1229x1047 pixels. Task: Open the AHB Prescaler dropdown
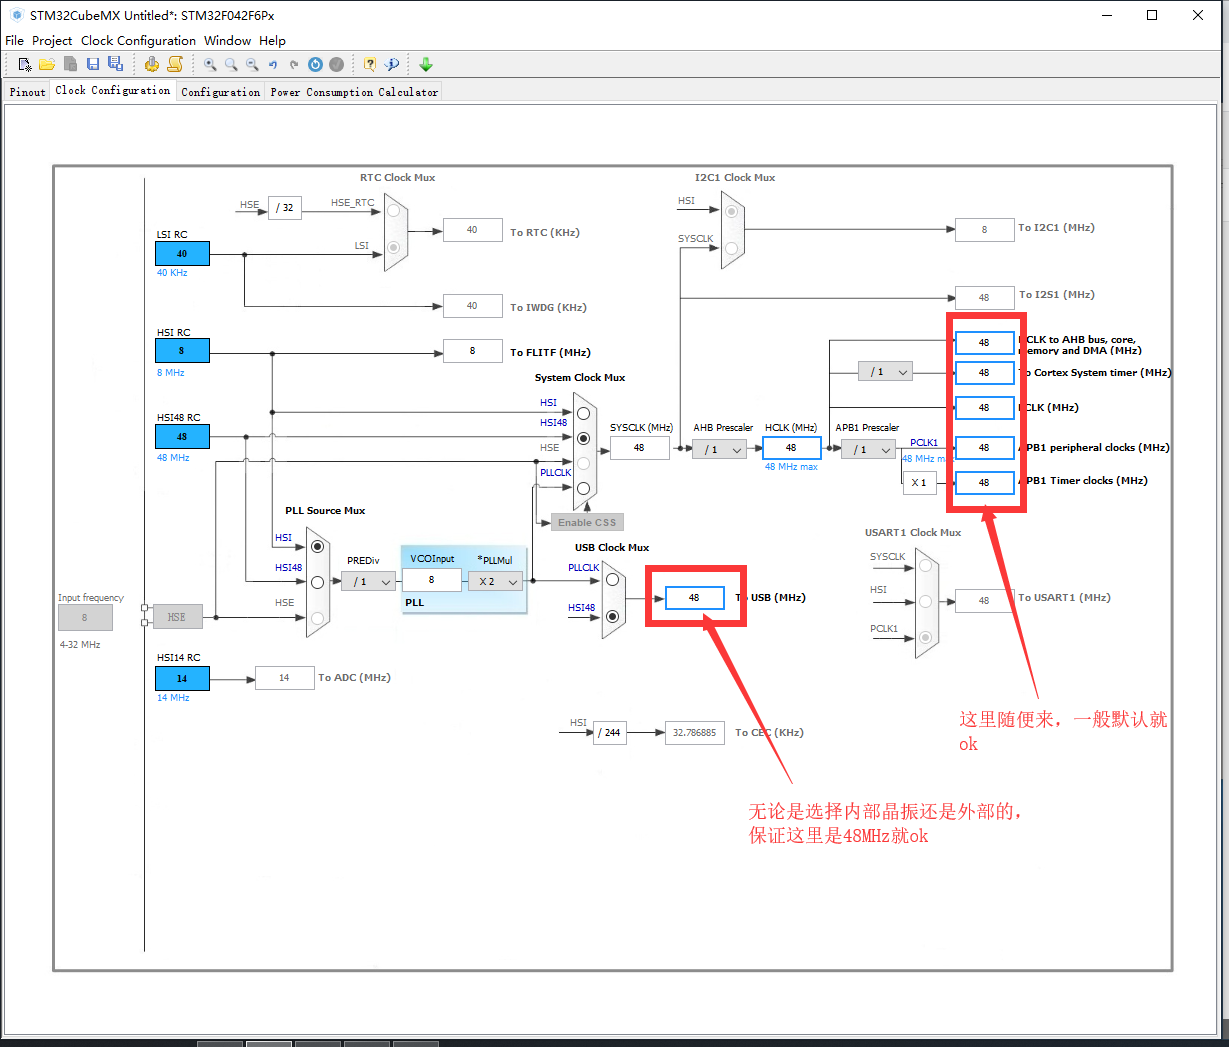[x=718, y=448]
